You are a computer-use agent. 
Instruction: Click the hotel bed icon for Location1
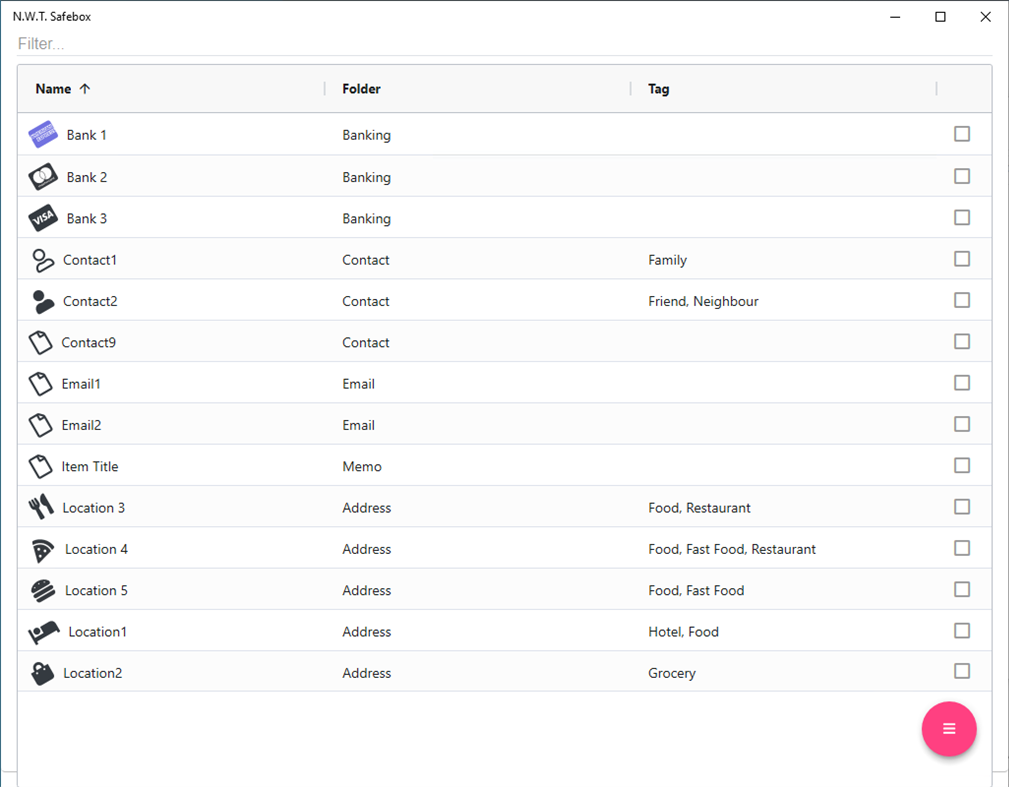[x=44, y=632]
